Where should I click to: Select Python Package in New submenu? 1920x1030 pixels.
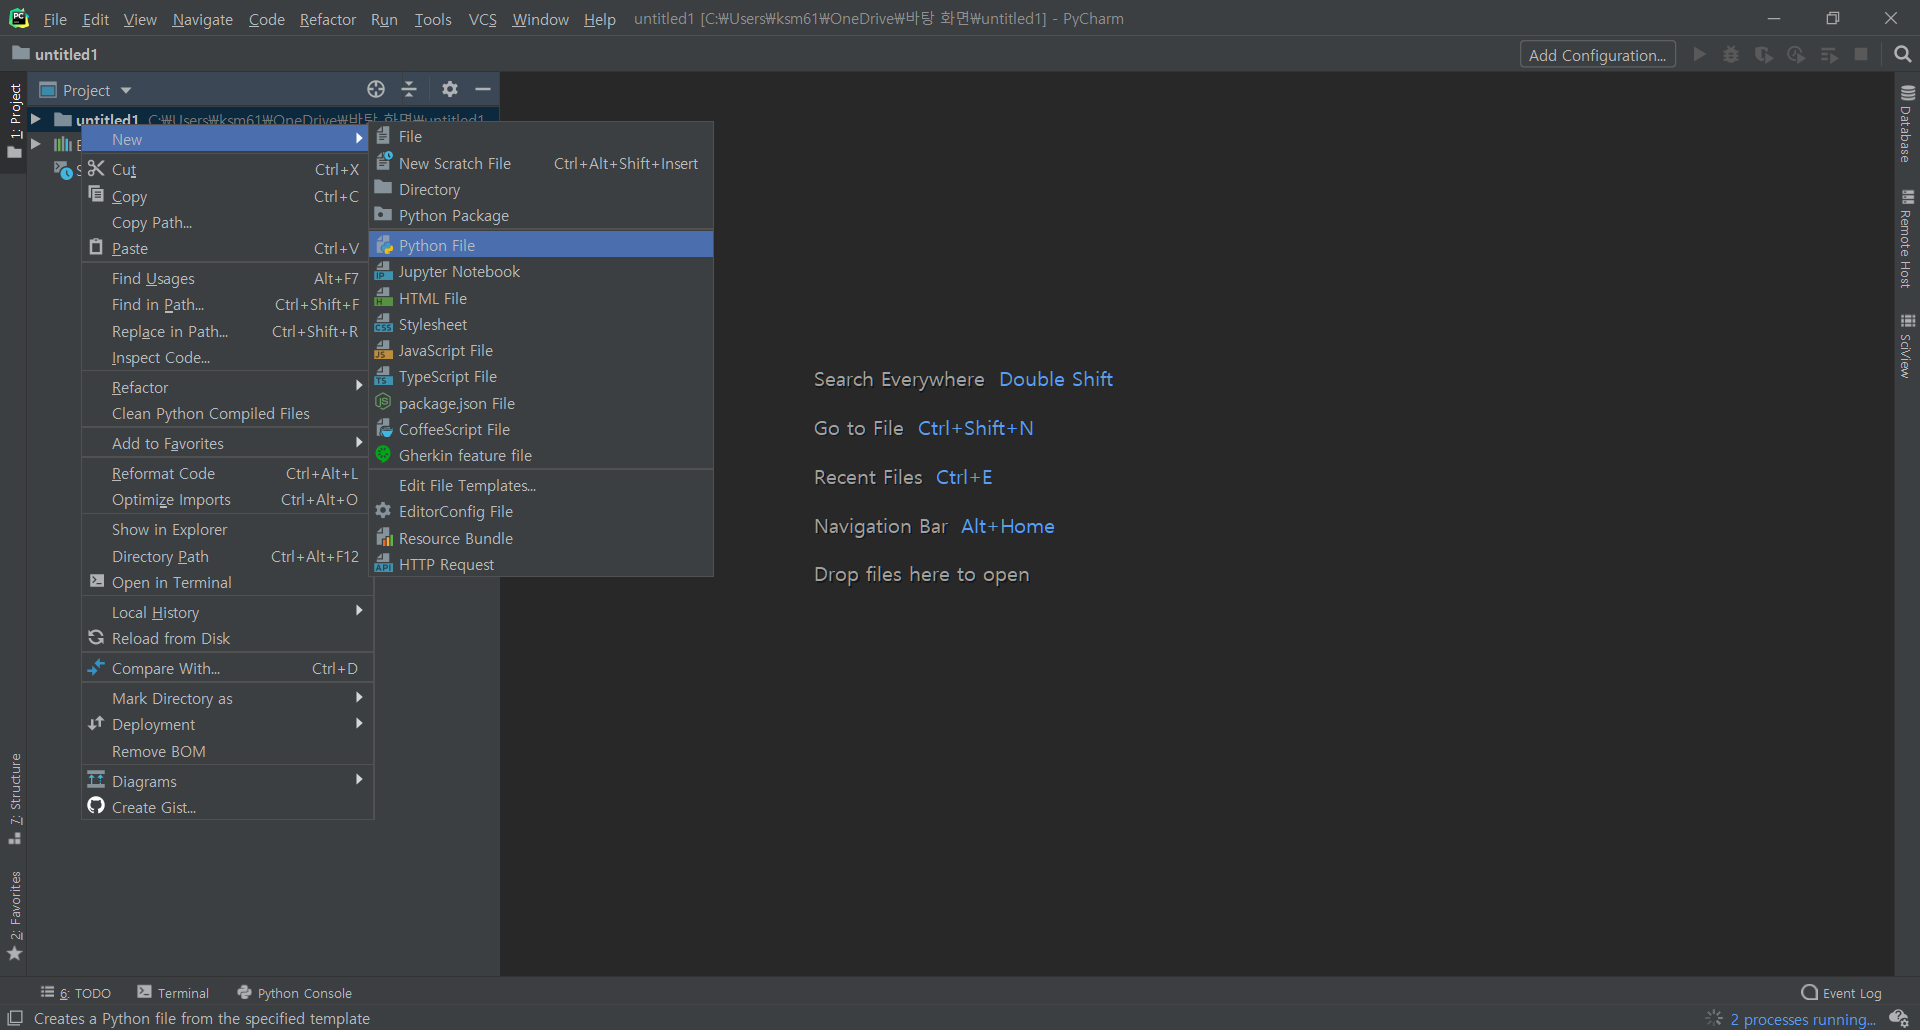click(541, 215)
